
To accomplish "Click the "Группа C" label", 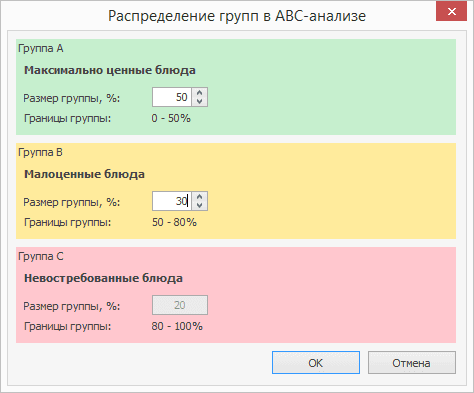I will point(41,256).
